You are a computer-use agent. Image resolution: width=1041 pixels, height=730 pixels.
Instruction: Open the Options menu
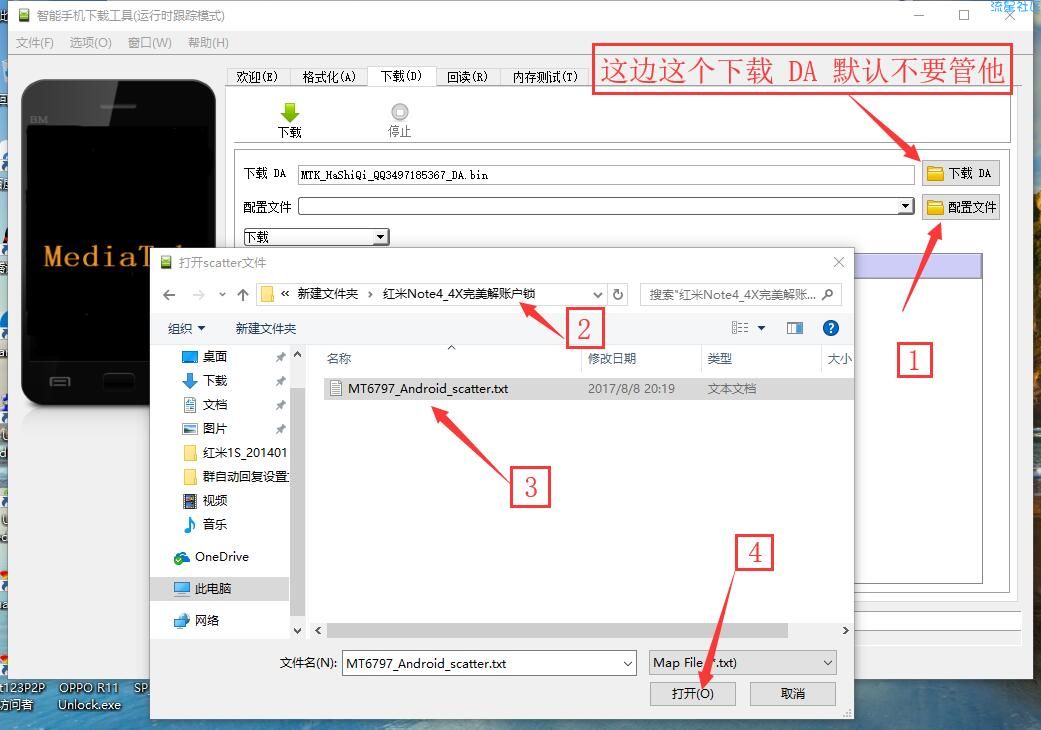tap(90, 42)
